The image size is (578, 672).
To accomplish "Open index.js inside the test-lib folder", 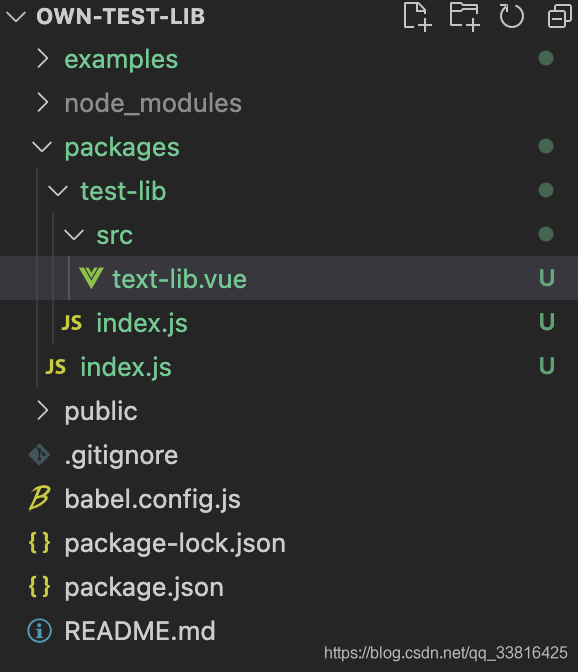I will (x=289, y=322).
